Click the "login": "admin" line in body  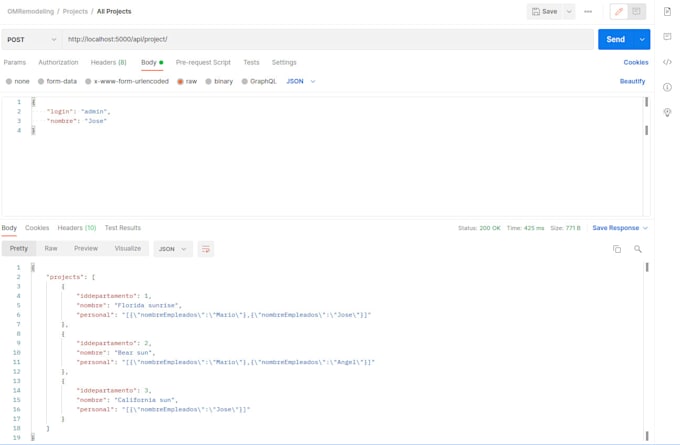(78, 112)
